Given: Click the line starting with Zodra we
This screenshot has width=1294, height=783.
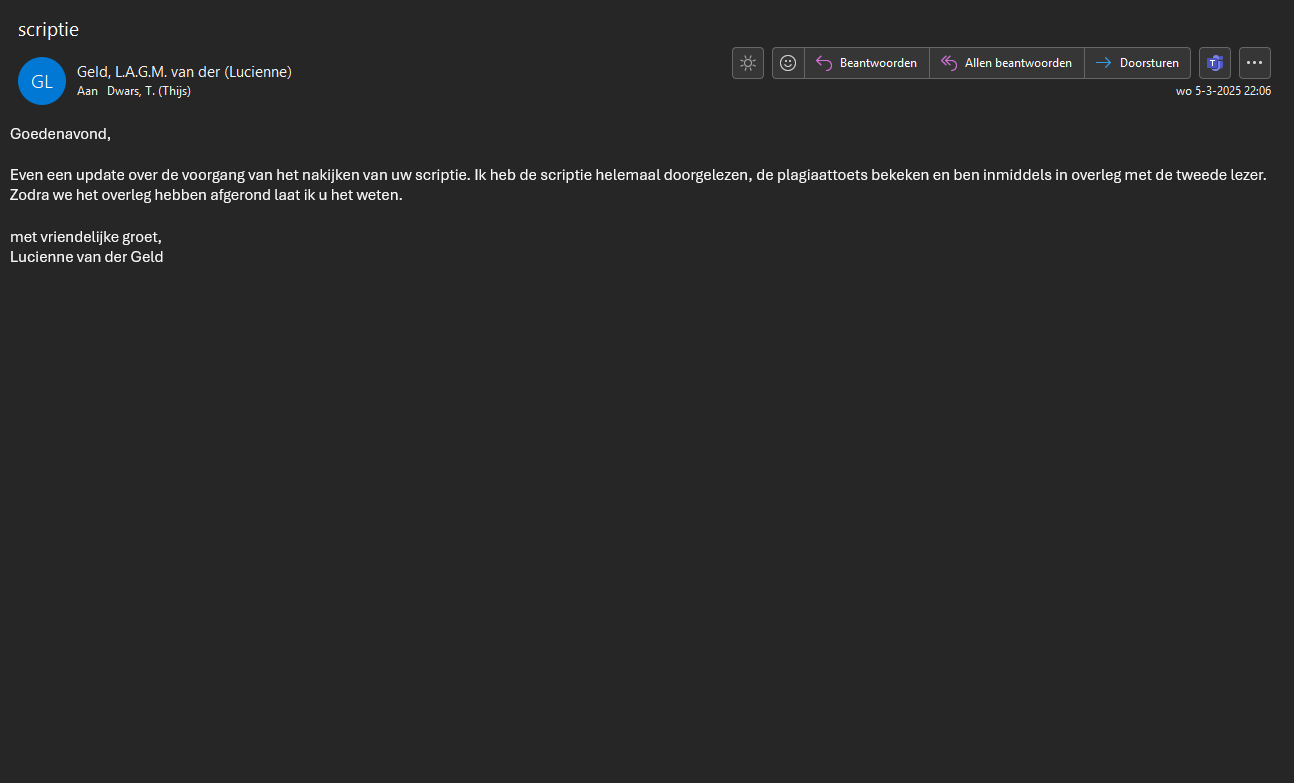Looking at the screenshot, I should [205, 195].
